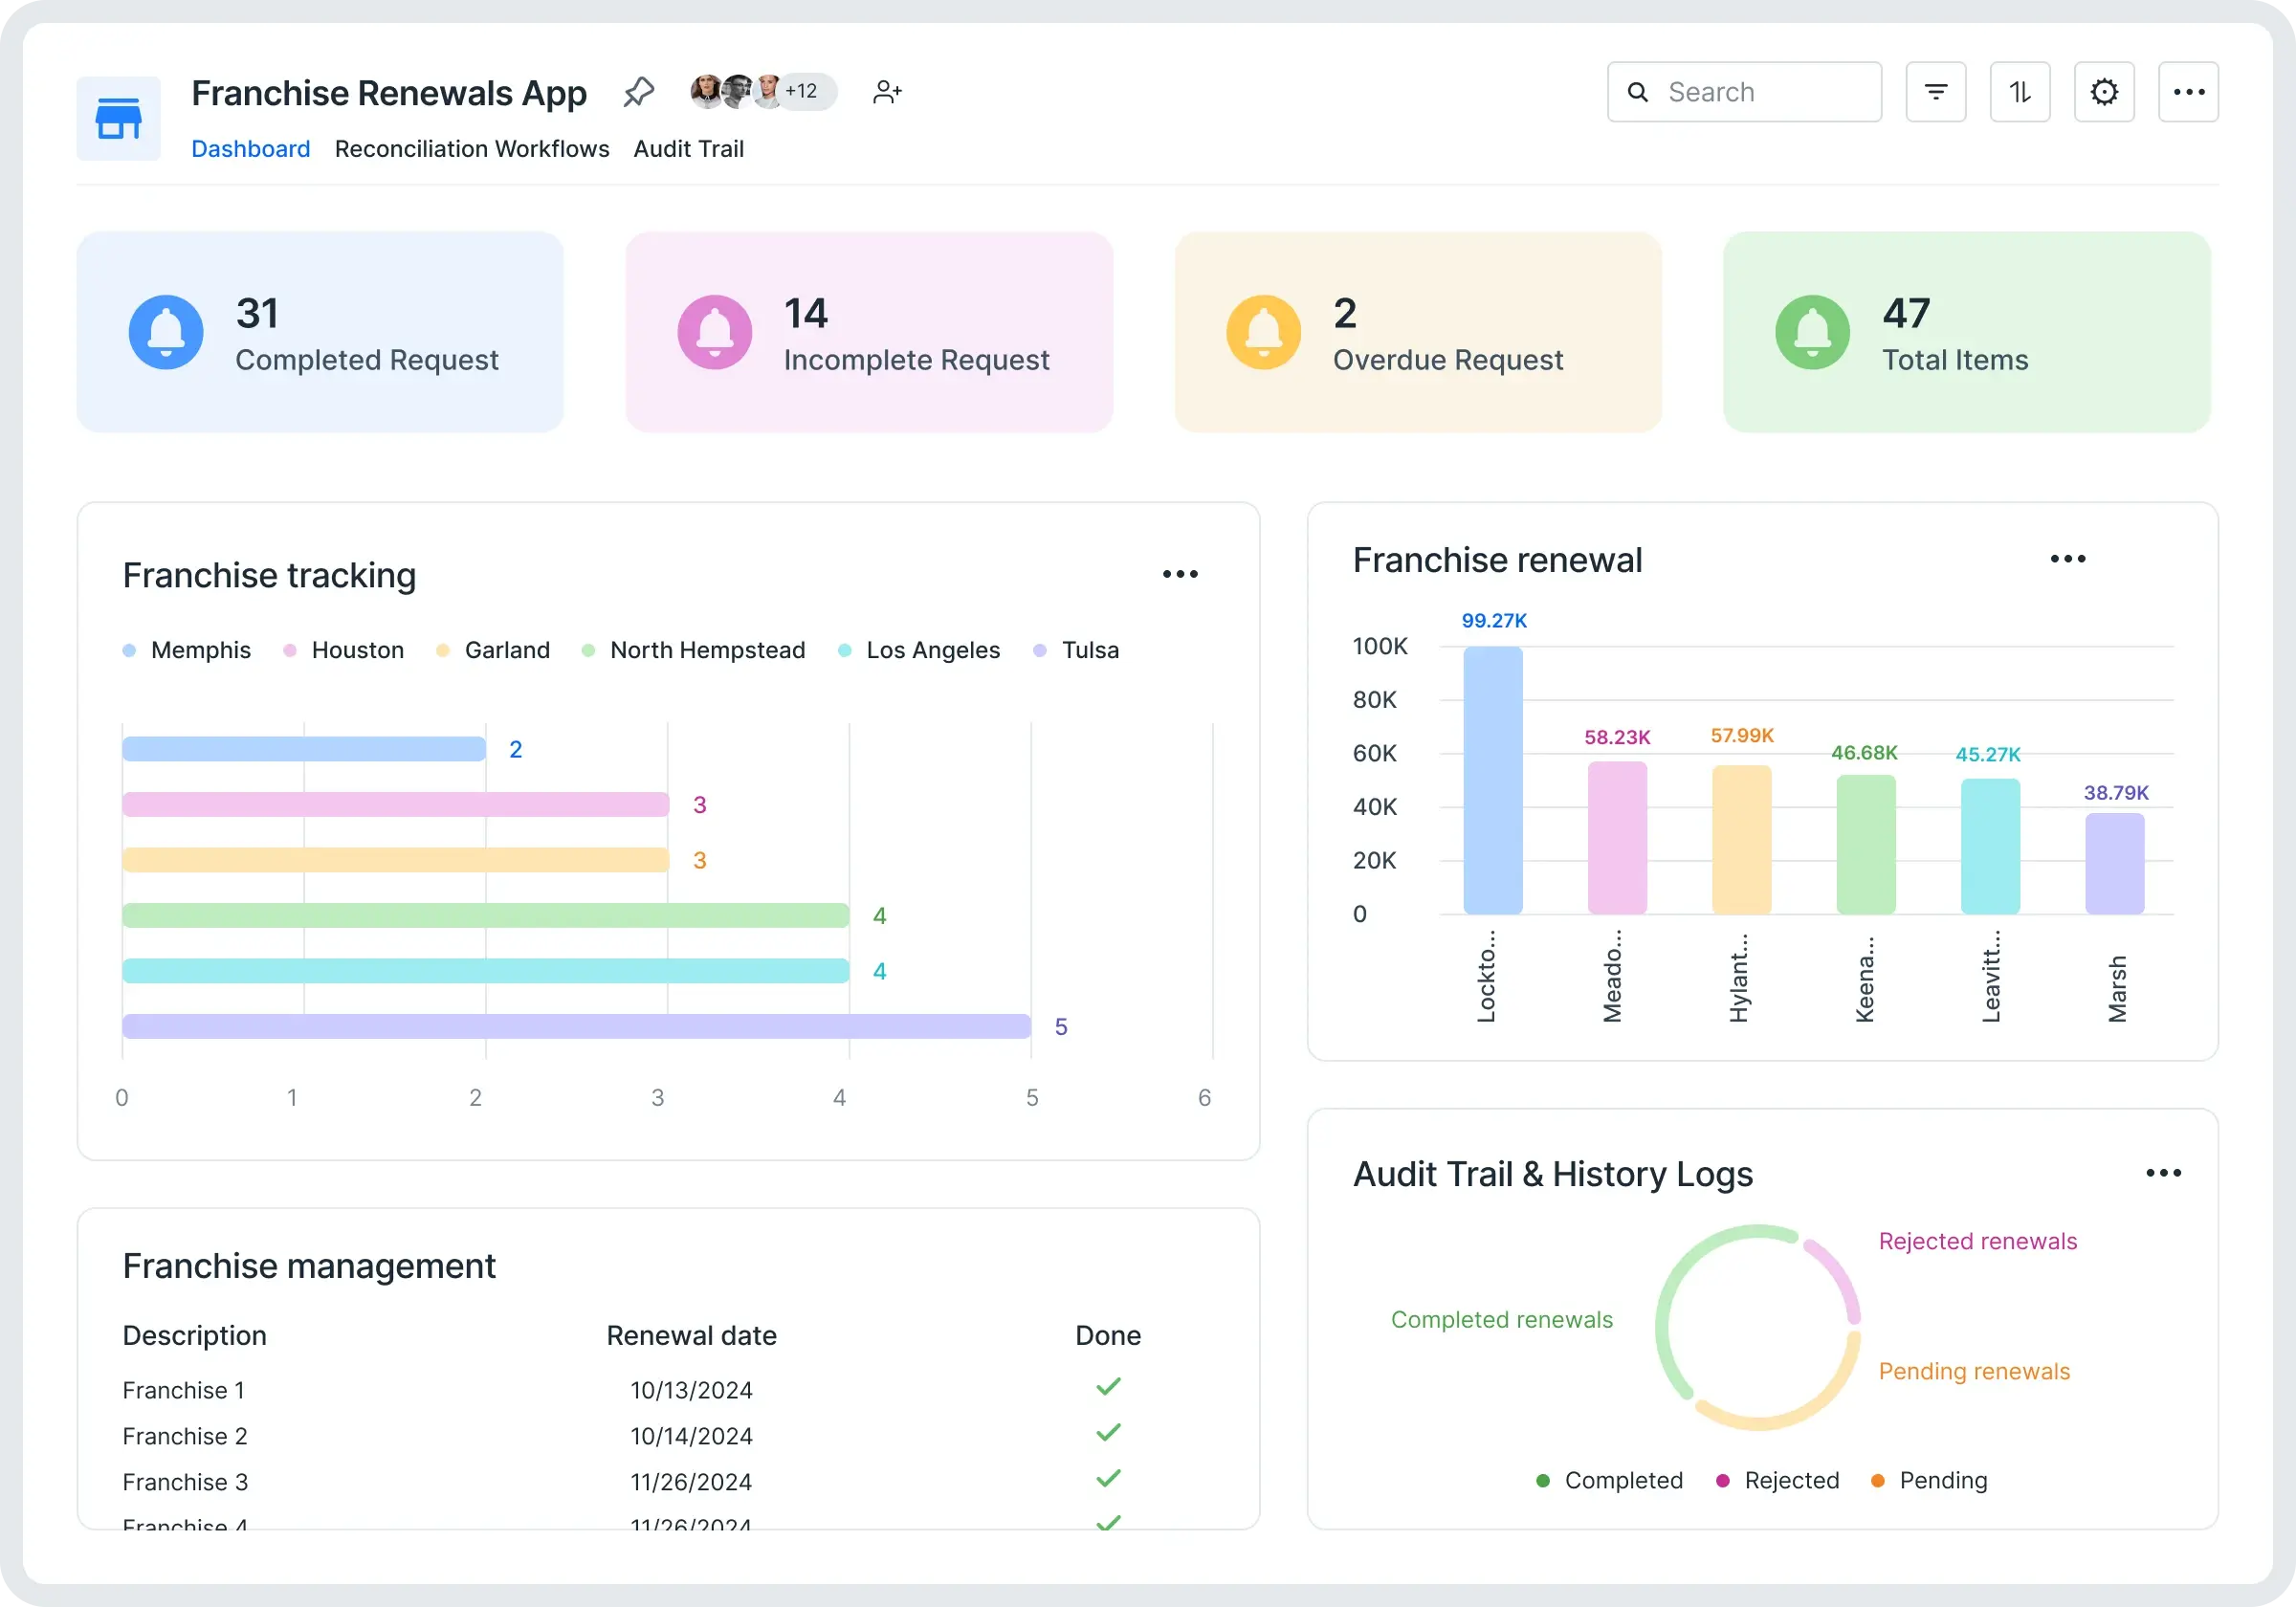Viewport: 2296px width, 1607px height.
Task: Open Franchise renewal three-dot menu
Action: (2067, 559)
